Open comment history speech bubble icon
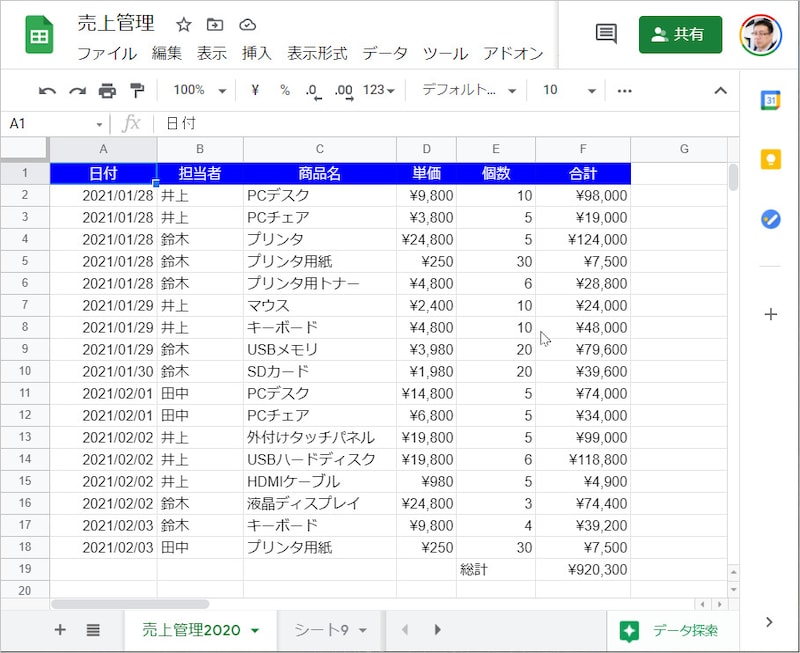 point(606,34)
